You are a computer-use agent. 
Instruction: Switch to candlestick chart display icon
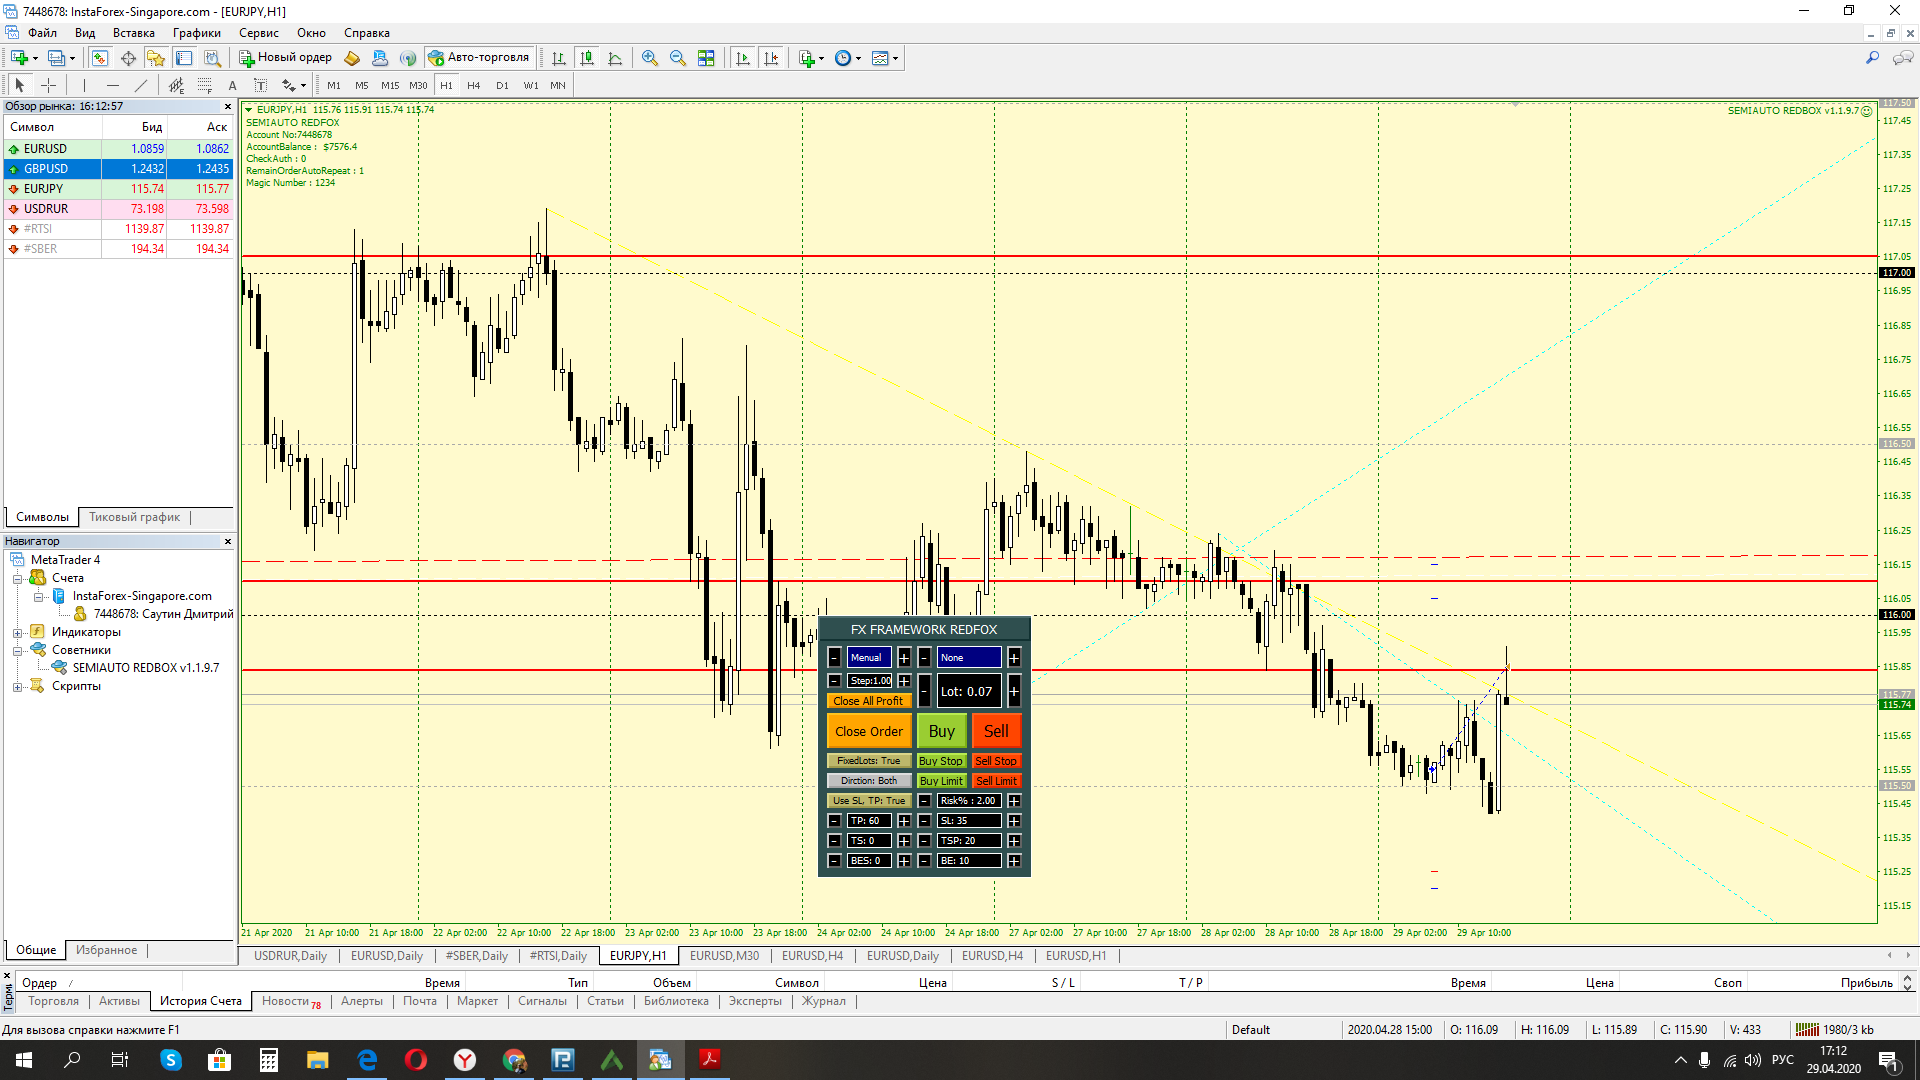tap(587, 58)
